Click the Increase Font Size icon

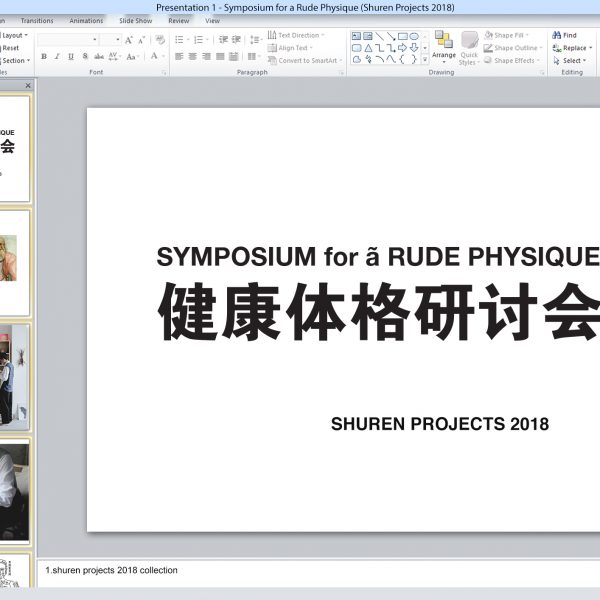tap(128, 40)
